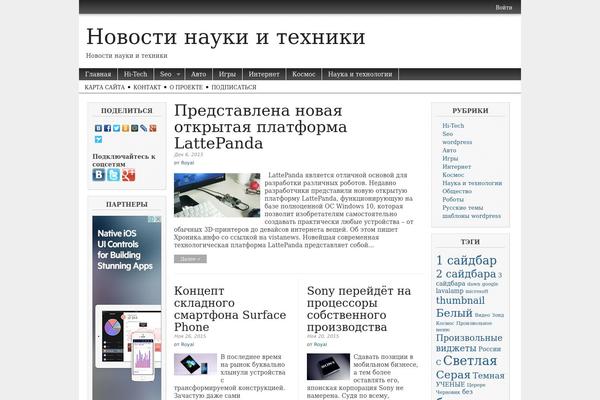Image resolution: width=600 pixels, height=400 pixels.
Task: Click the УЧЕНЫЕ tag
Action: click(450, 385)
